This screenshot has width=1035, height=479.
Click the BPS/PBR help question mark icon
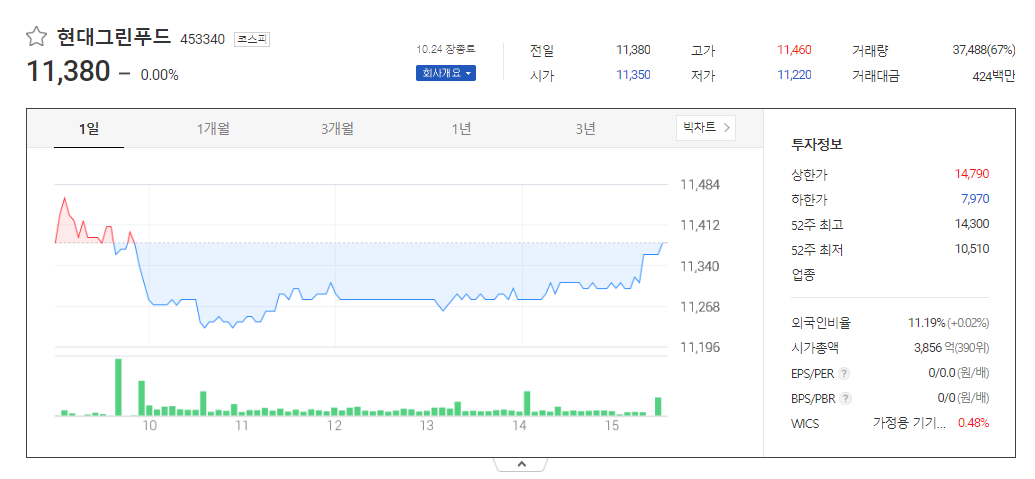click(x=846, y=399)
